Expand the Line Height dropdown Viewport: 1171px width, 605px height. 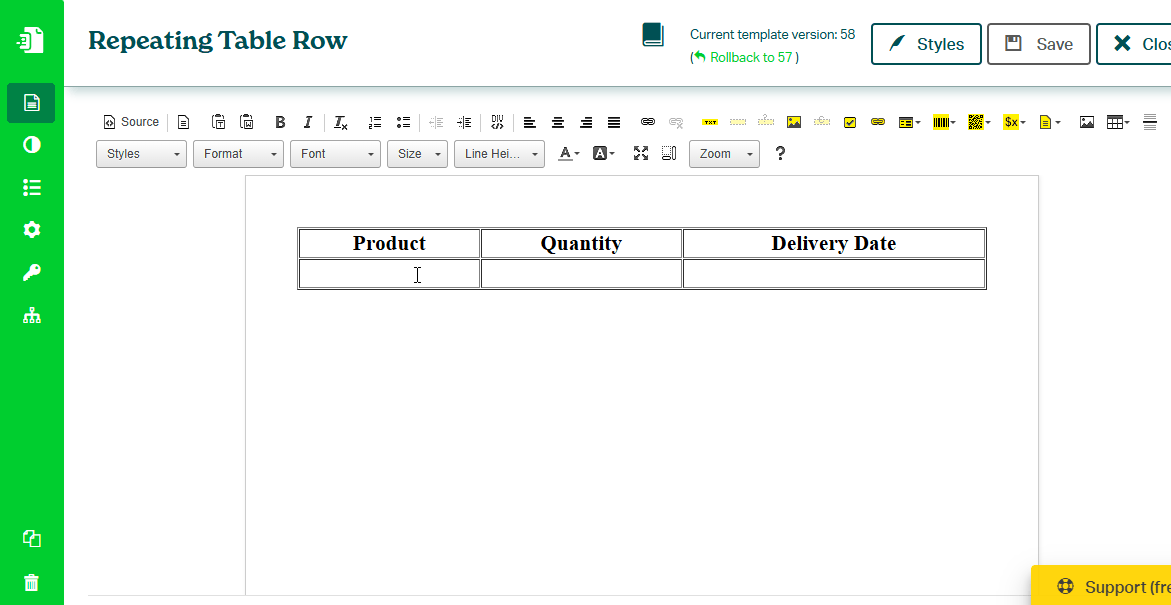(x=499, y=154)
